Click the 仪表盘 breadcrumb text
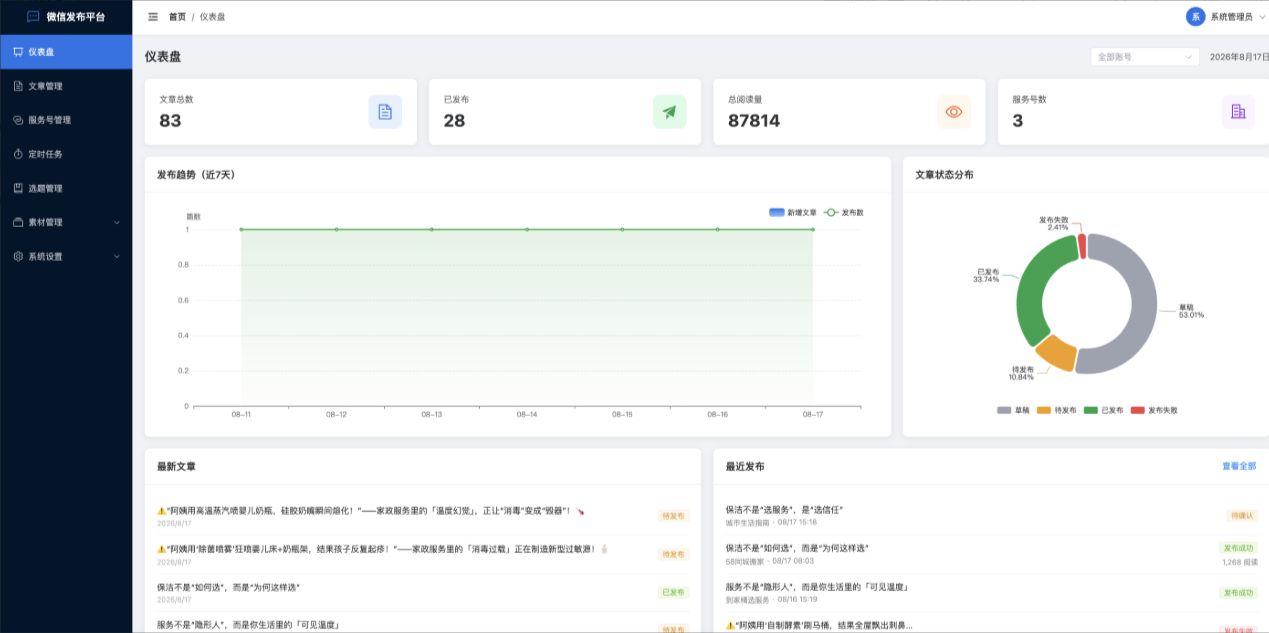Screen dimensions: 1269x633 pos(212,17)
